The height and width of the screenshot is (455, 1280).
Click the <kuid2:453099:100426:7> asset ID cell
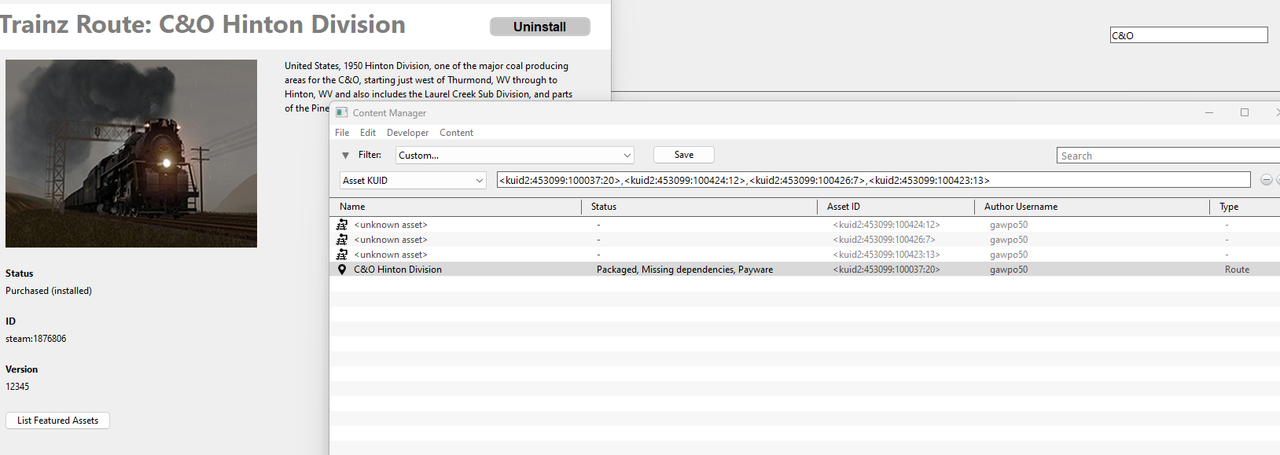pos(883,240)
